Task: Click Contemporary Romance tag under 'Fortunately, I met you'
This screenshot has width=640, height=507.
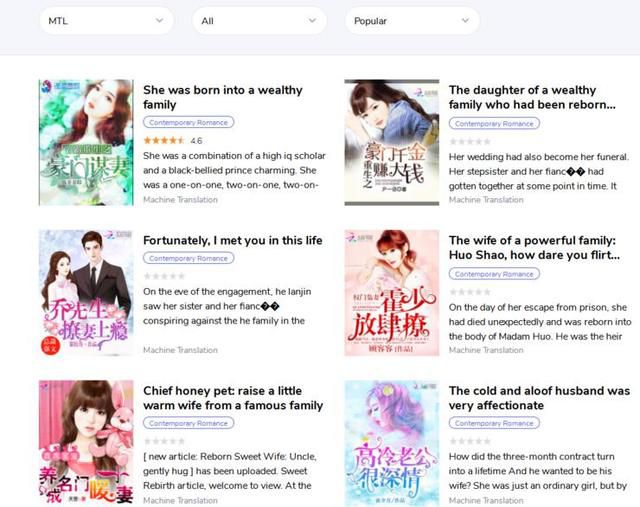Action: (x=188, y=258)
